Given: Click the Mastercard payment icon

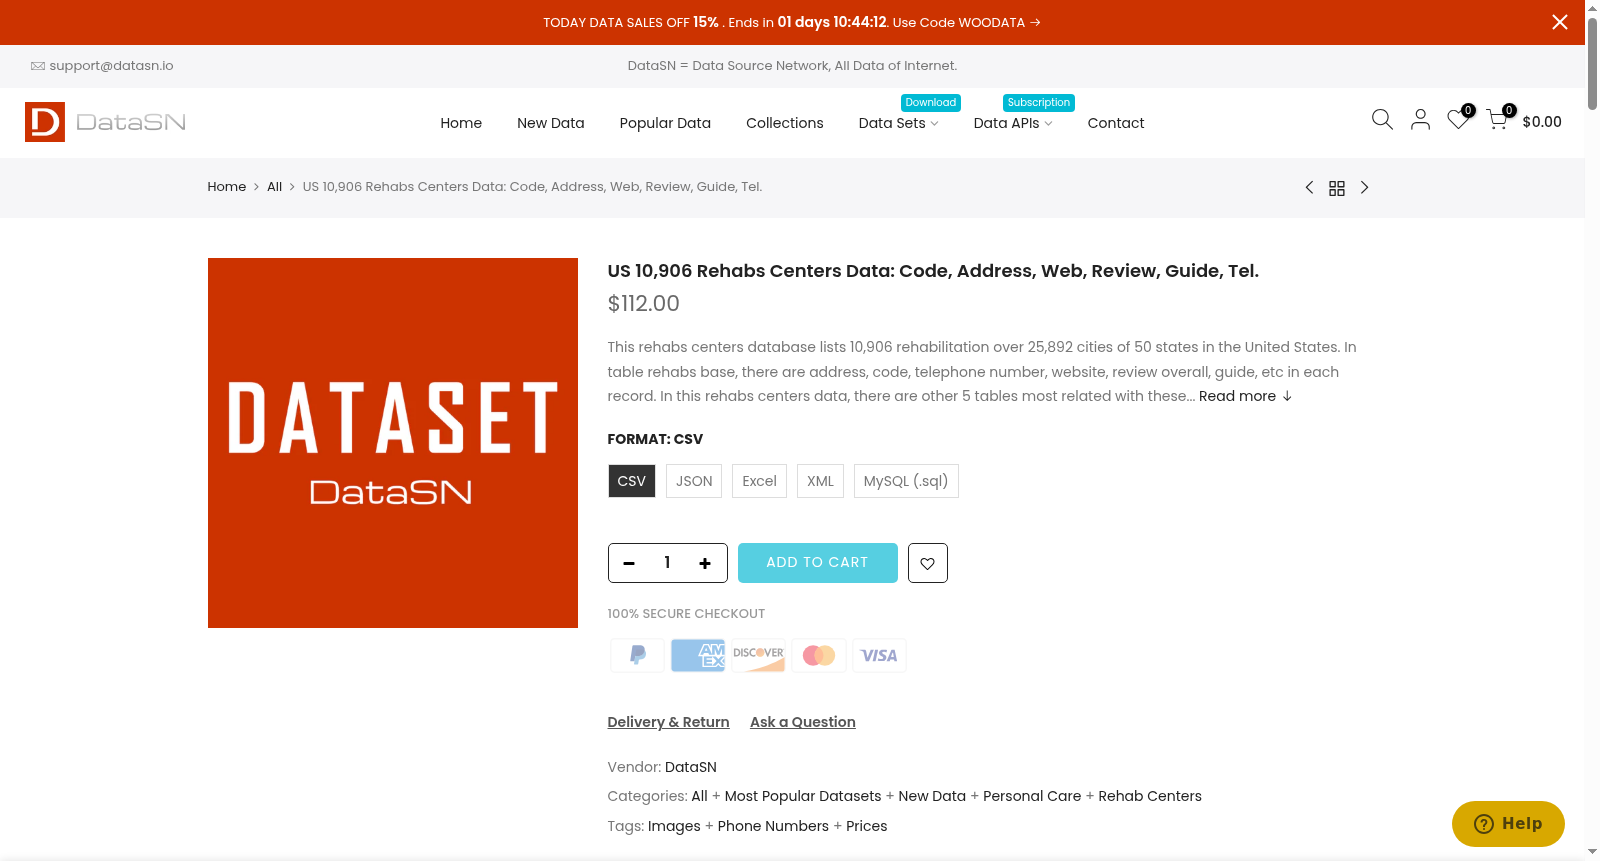Looking at the screenshot, I should 819,656.
